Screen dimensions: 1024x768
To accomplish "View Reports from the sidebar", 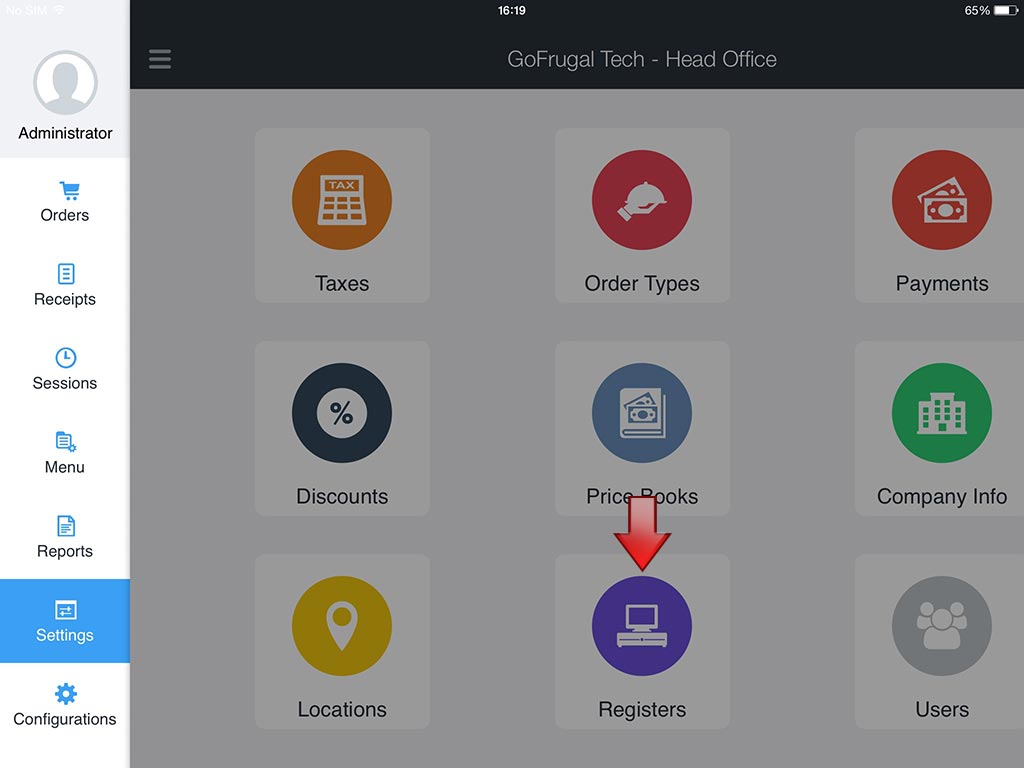I will click(65, 538).
